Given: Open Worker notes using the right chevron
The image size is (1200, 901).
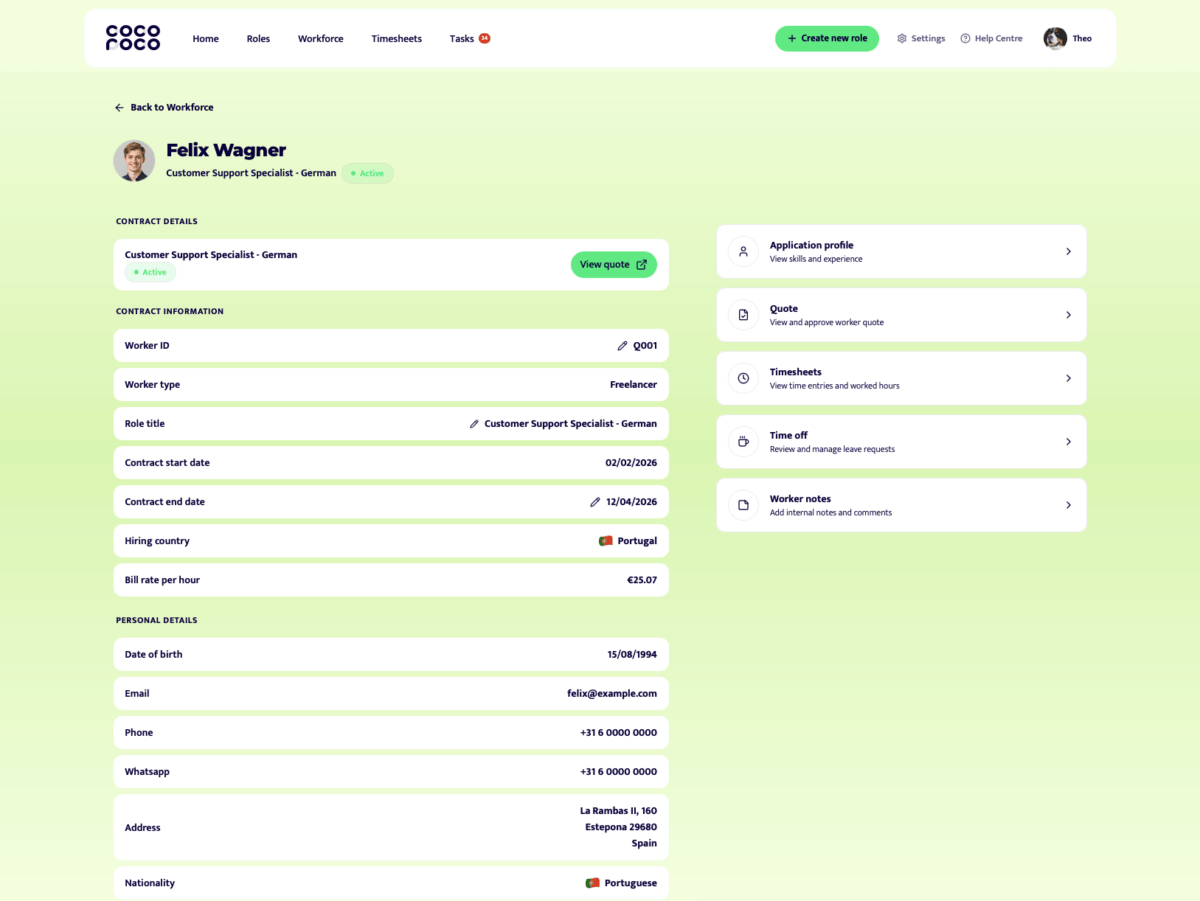Looking at the screenshot, I should (1068, 505).
